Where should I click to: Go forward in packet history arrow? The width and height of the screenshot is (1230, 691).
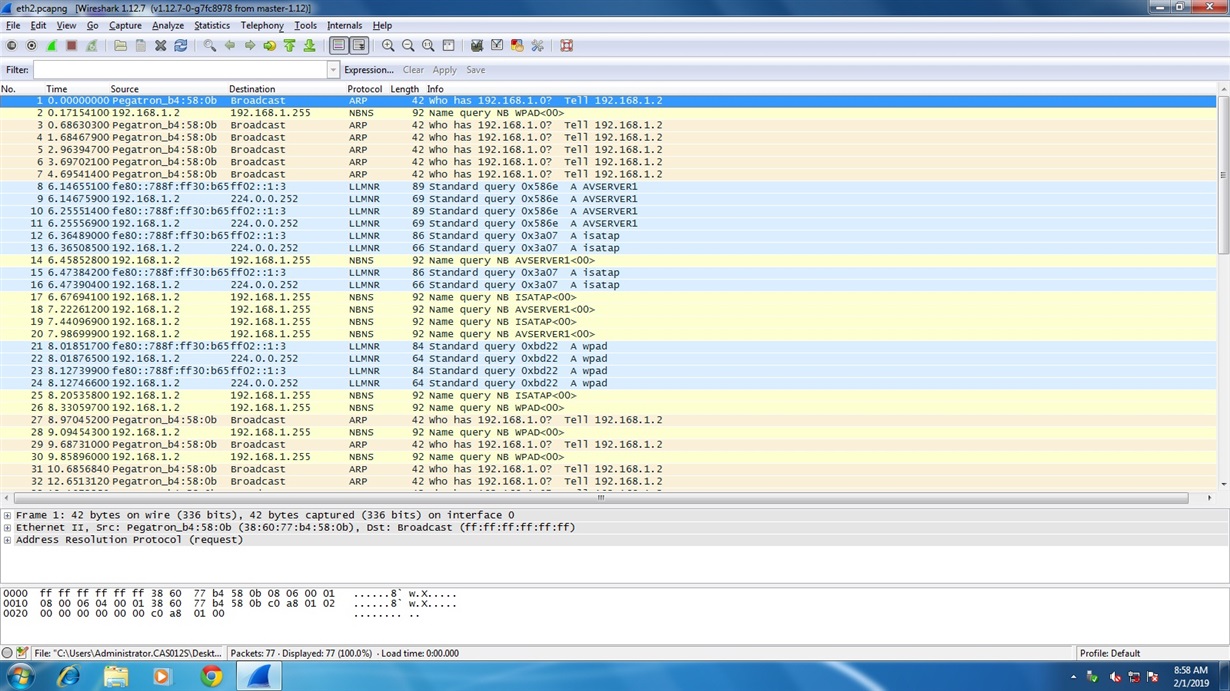coord(250,46)
